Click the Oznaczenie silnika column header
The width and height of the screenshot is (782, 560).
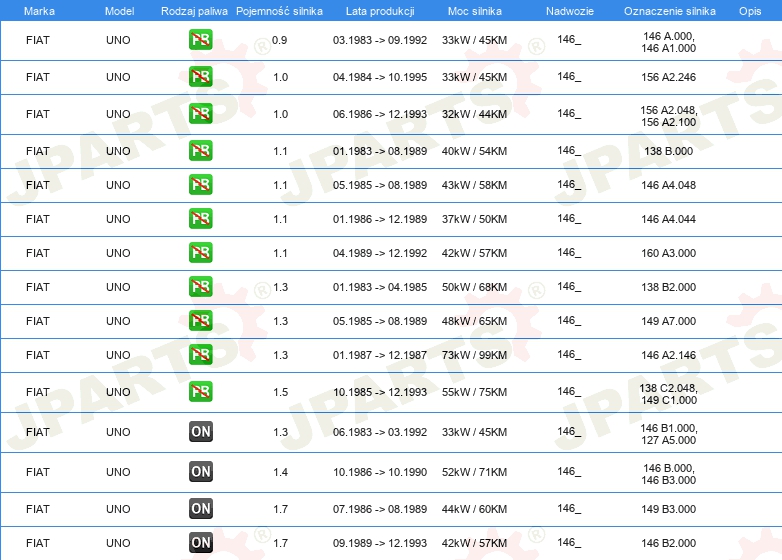[670, 11]
